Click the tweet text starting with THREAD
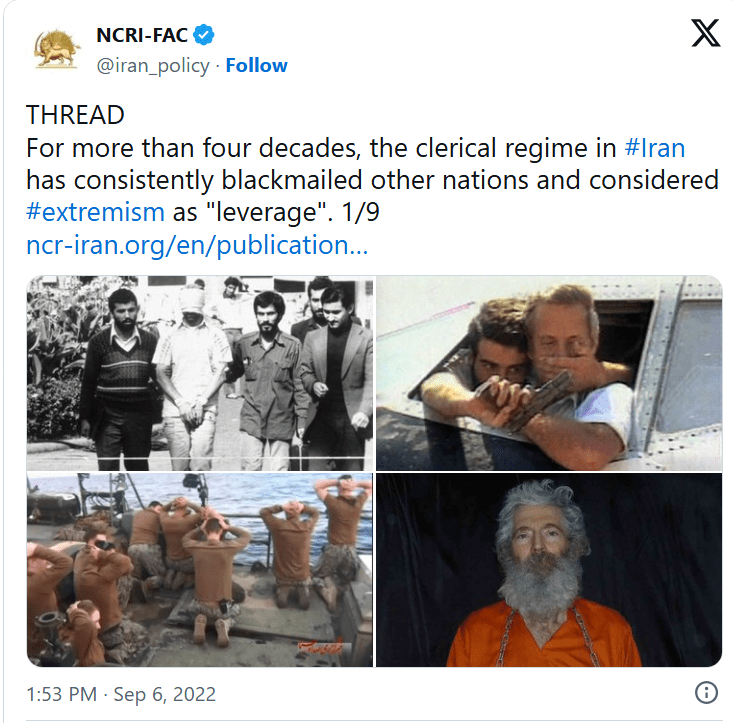Viewport: 733px width, 723px height. (372, 180)
